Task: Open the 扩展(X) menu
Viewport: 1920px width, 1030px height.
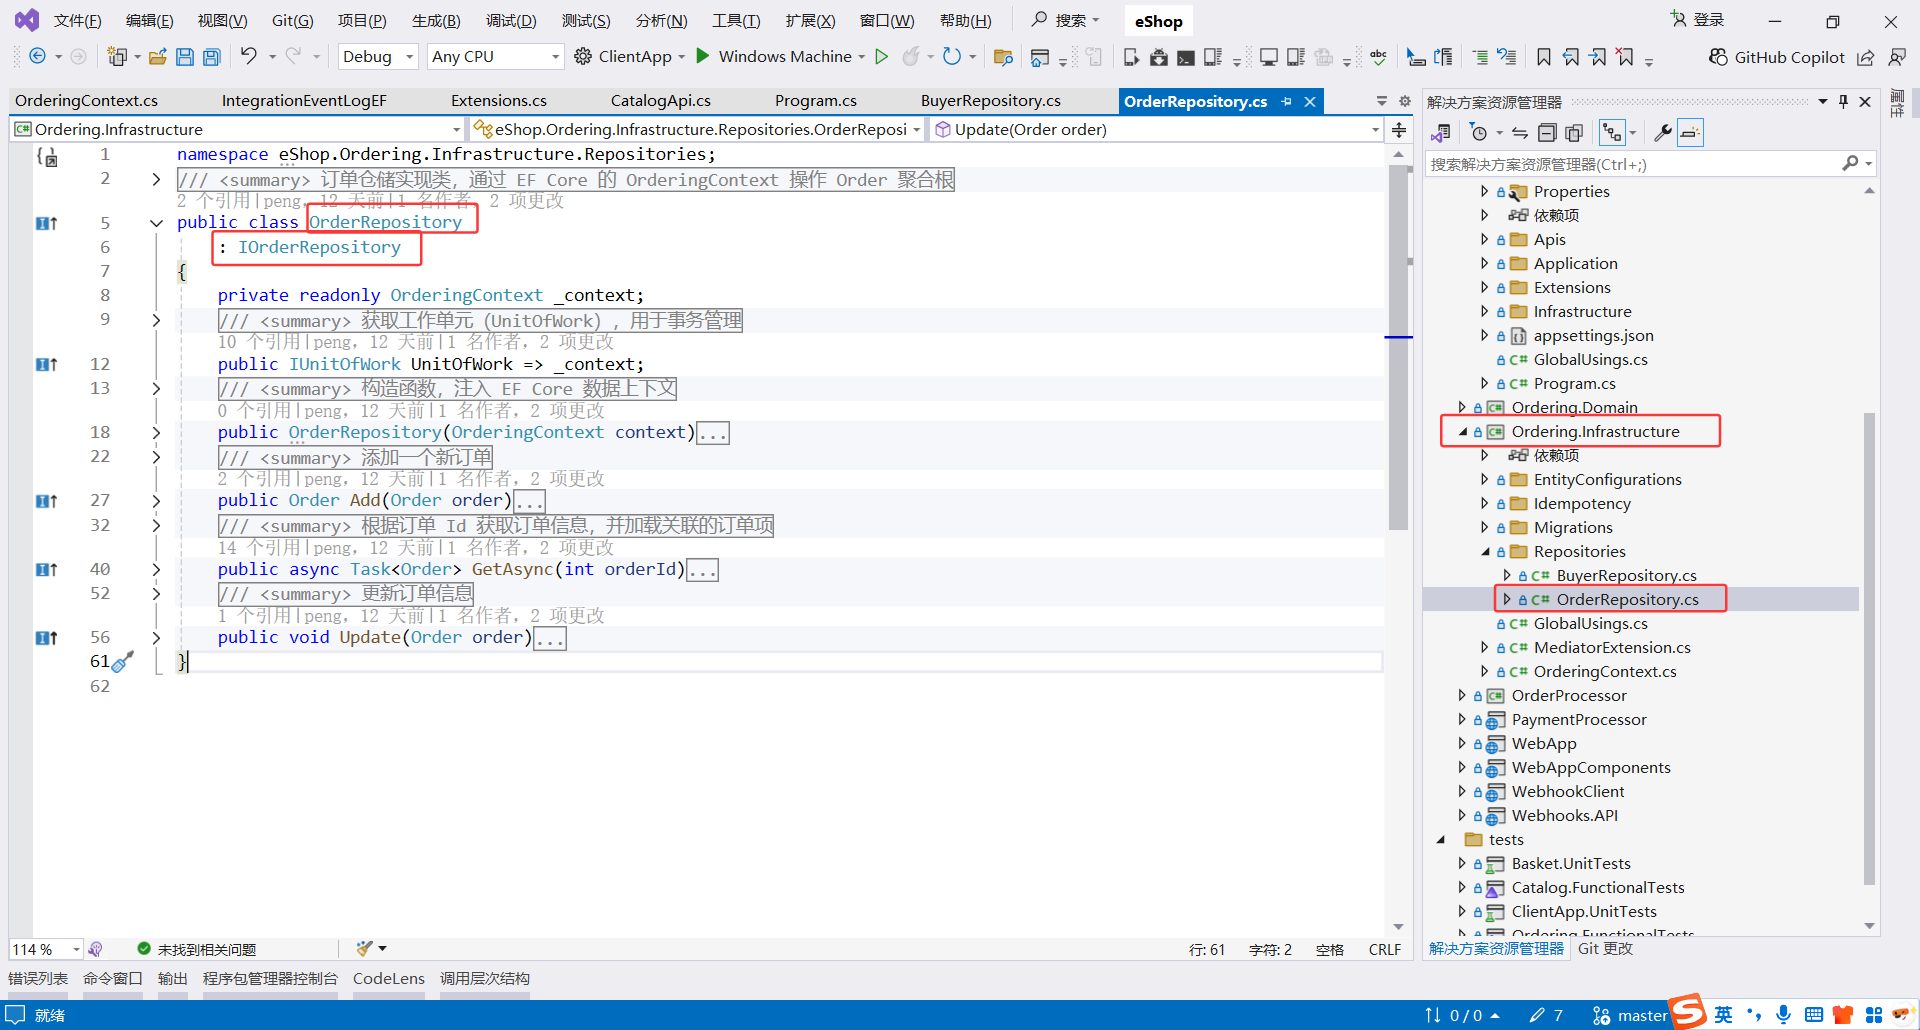Action: tap(810, 21)
